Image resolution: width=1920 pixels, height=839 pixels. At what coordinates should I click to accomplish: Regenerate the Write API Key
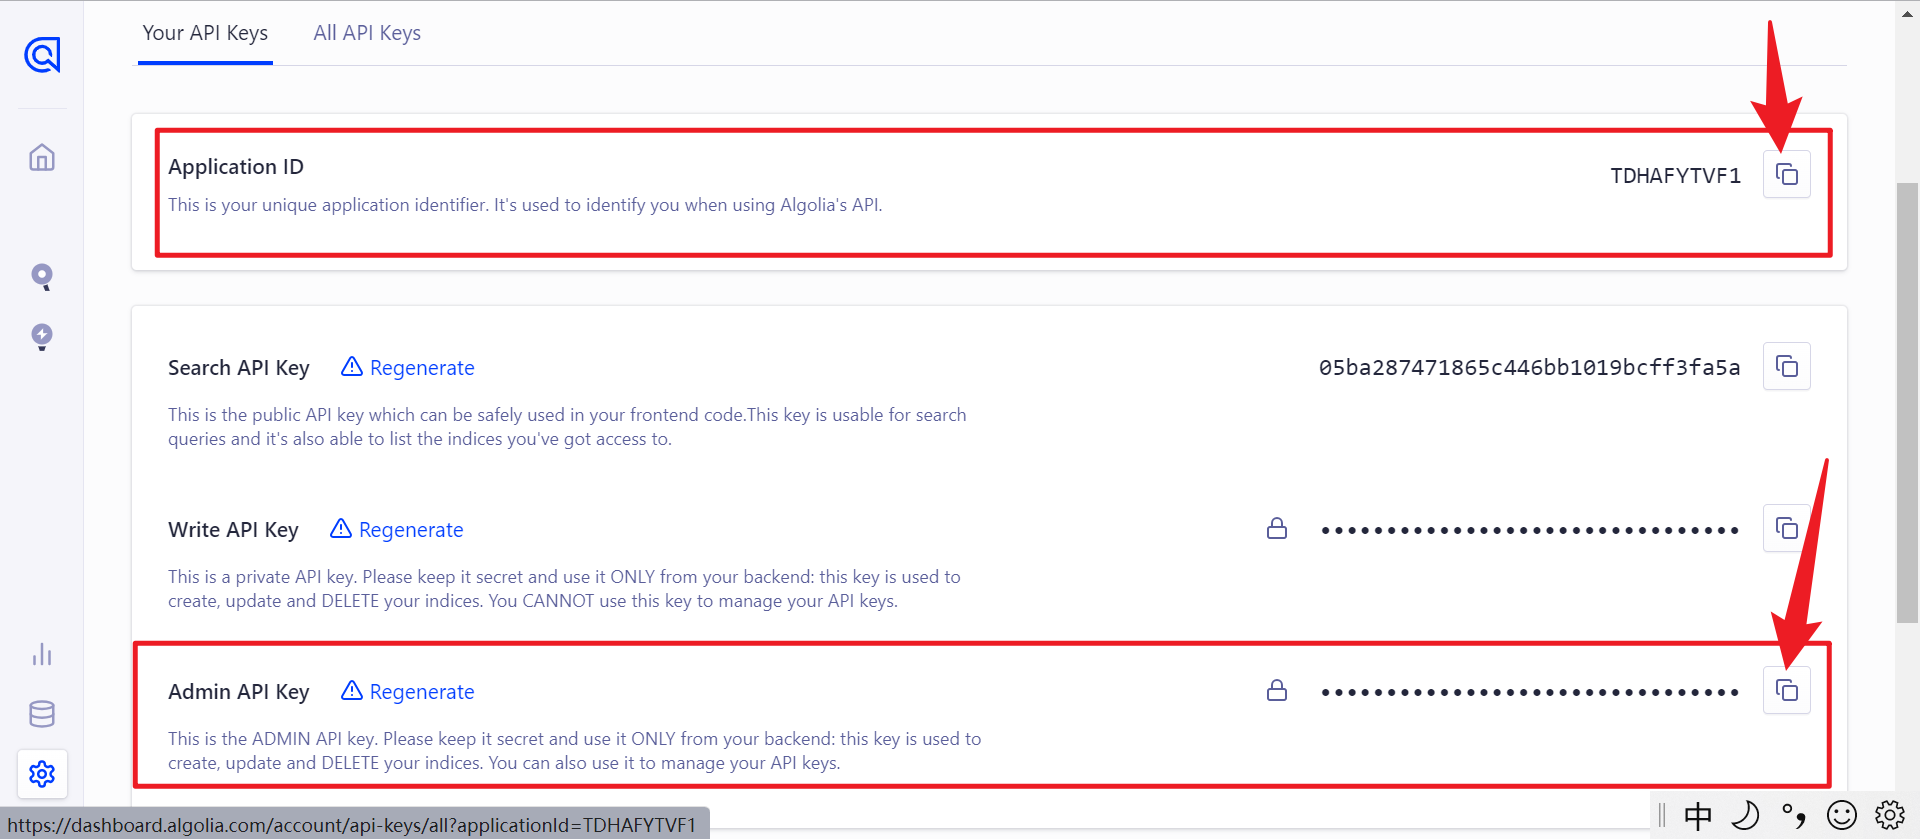click(x=411, y=530)
